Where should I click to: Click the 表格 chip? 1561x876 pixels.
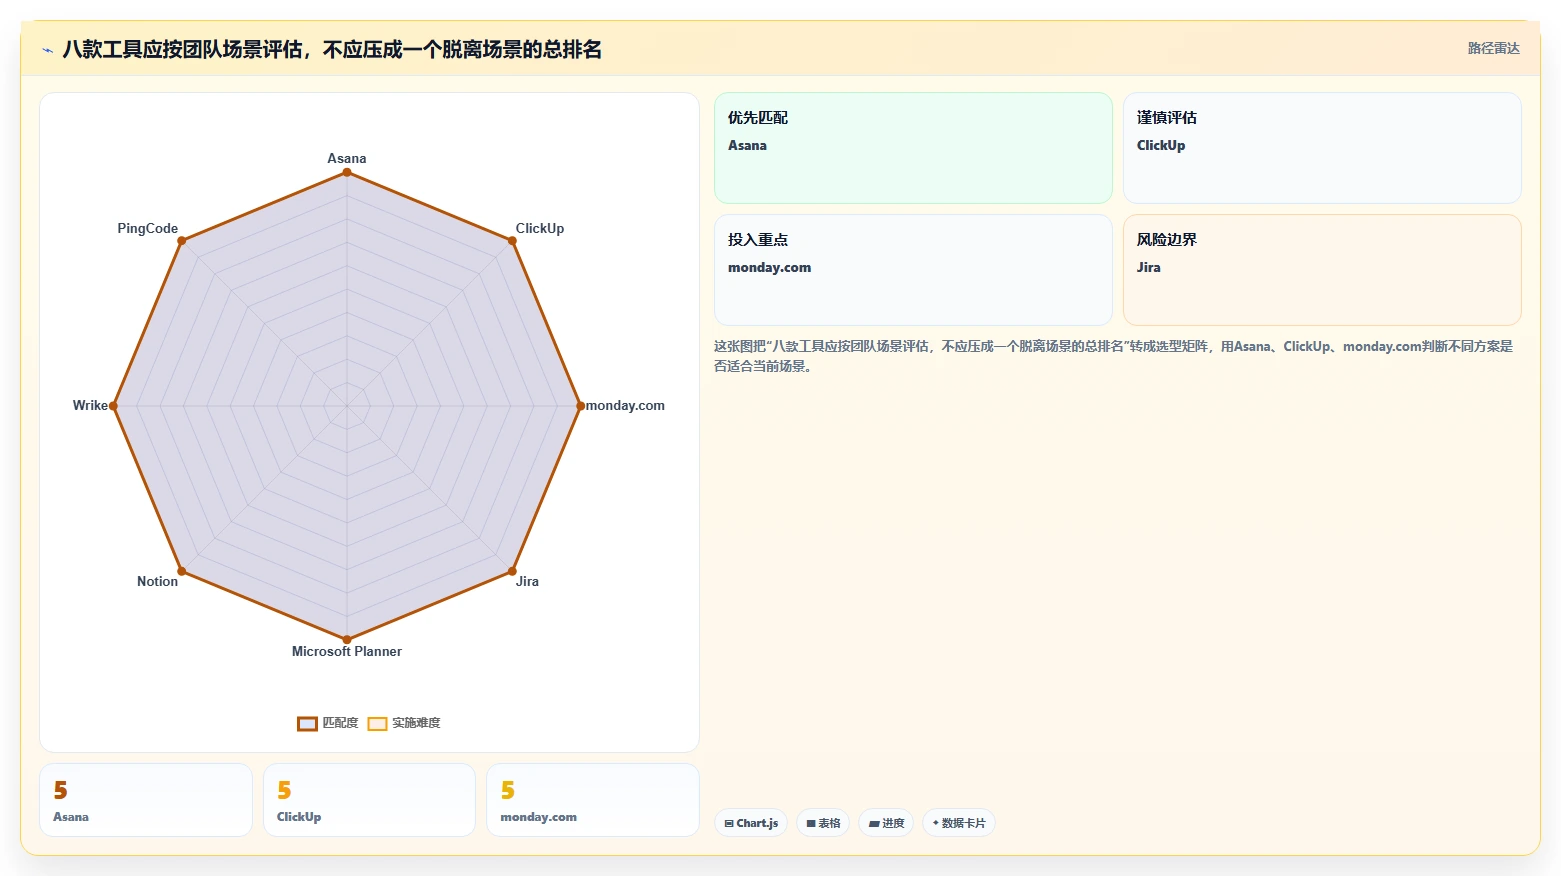pos(823,823)
